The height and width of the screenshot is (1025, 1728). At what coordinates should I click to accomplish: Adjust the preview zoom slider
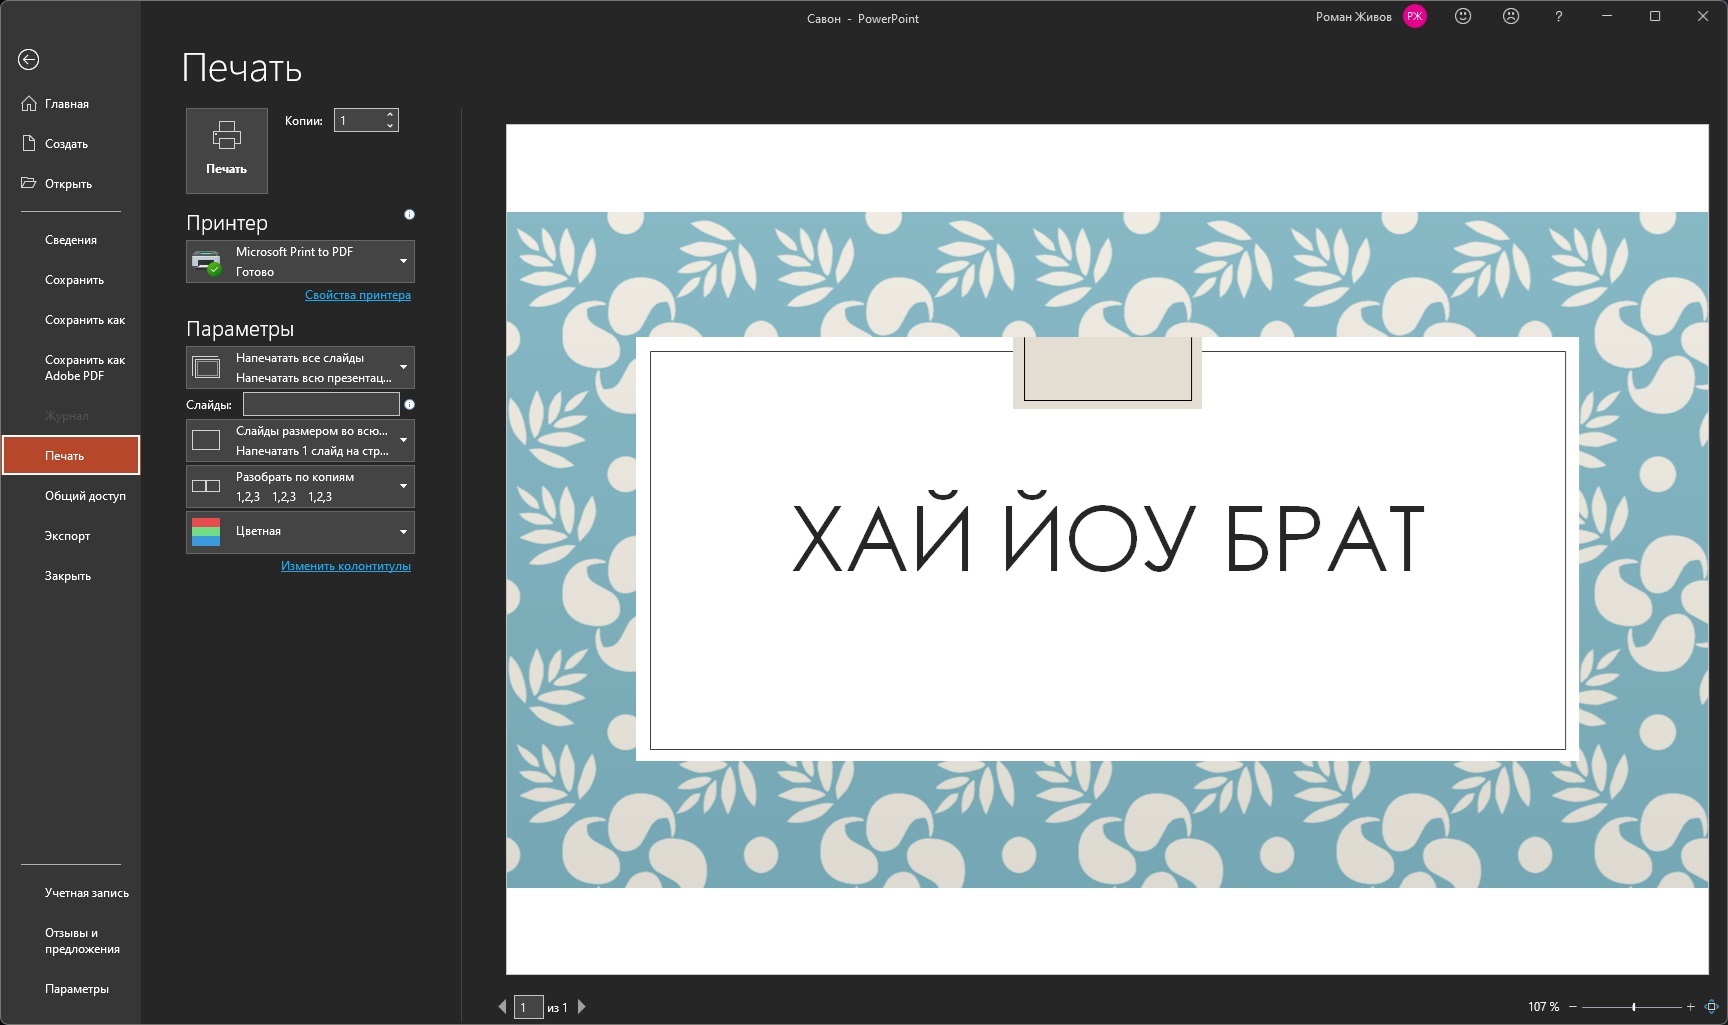click(x=1634, y=1007)
